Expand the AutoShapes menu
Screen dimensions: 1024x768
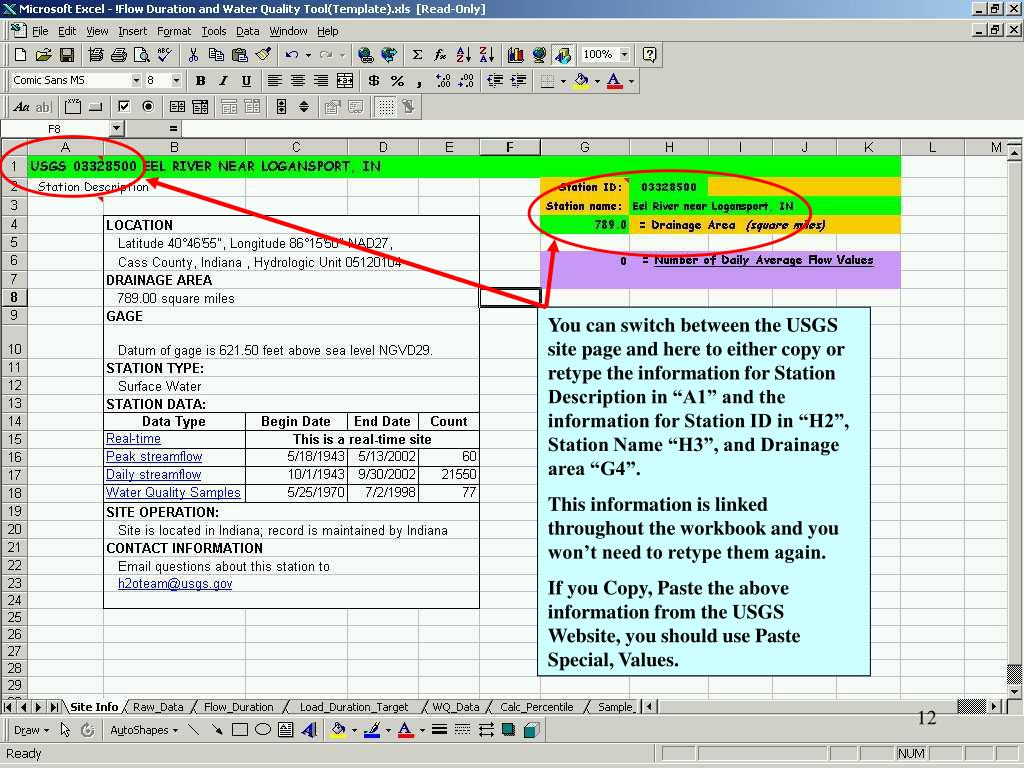(x=144, y=730)
